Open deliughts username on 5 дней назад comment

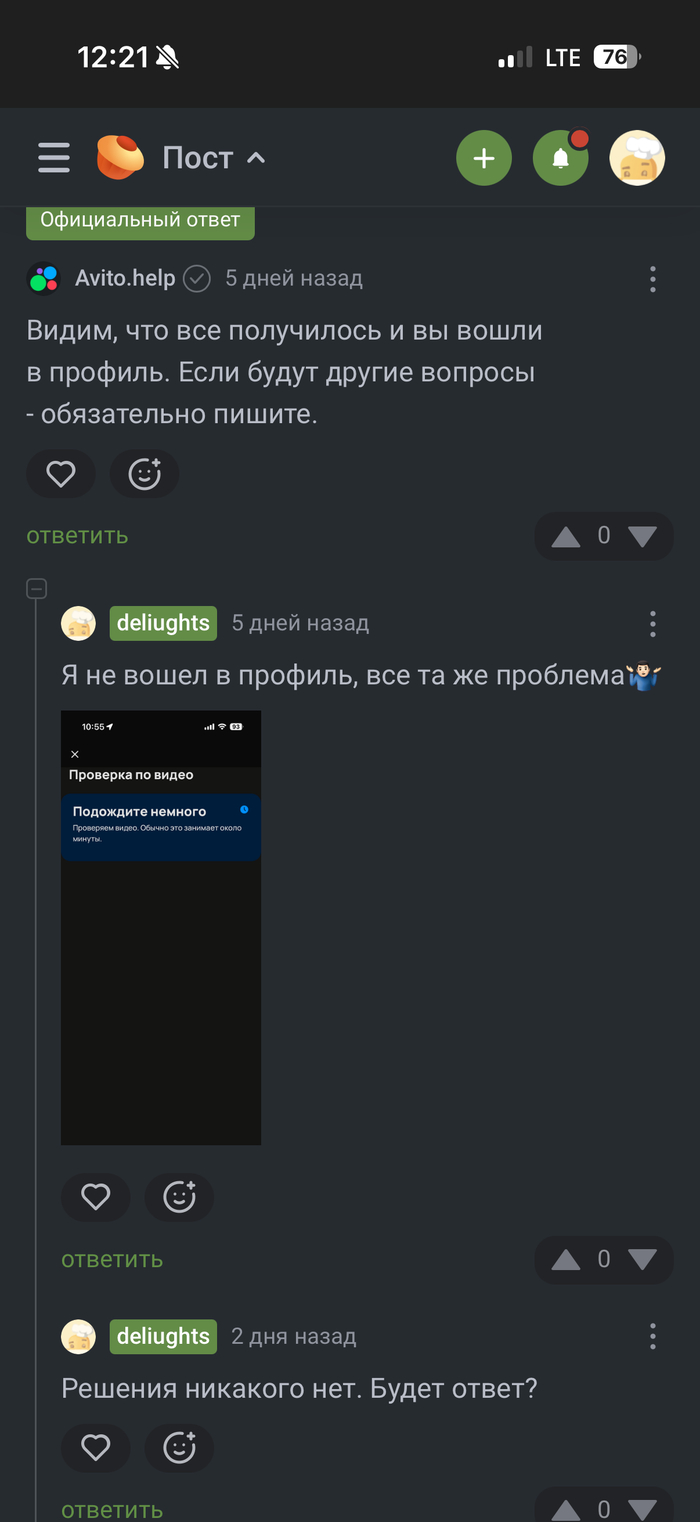click(x=163, y=623)
